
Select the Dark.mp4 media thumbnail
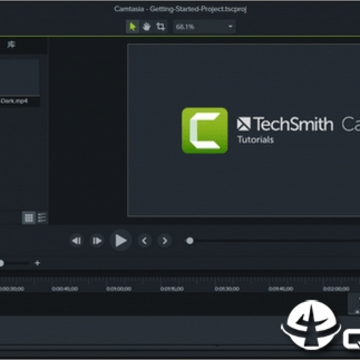click(19, 78)
